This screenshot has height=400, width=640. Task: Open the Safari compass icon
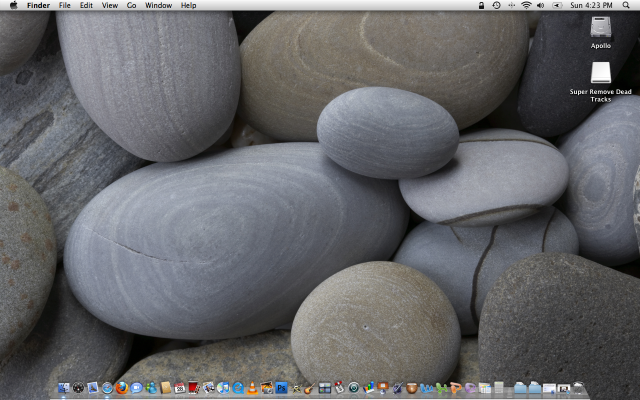(x=107, y=388)
